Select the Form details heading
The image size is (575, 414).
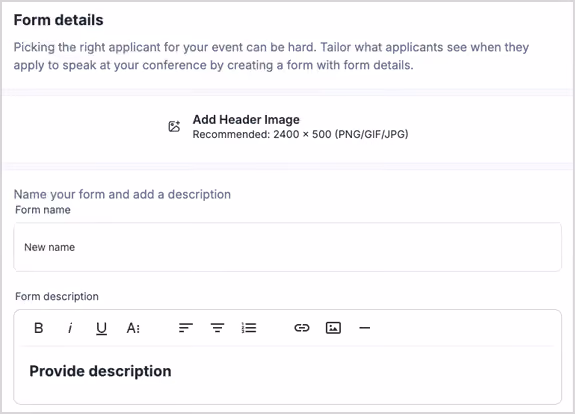tap(59, 20)
